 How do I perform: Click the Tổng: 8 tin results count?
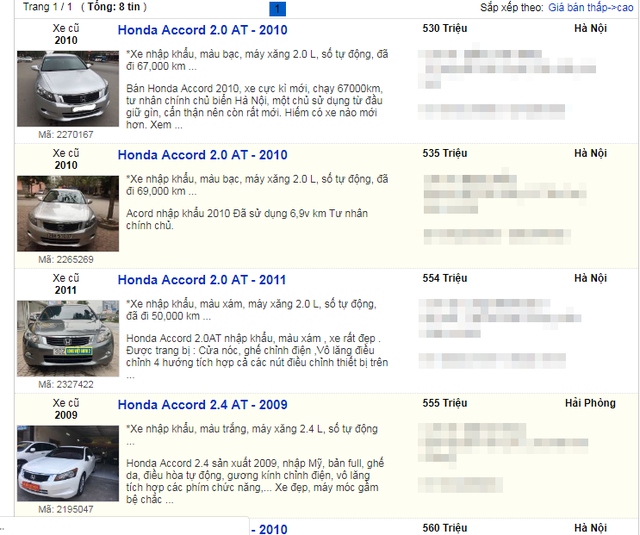[114, 7]
